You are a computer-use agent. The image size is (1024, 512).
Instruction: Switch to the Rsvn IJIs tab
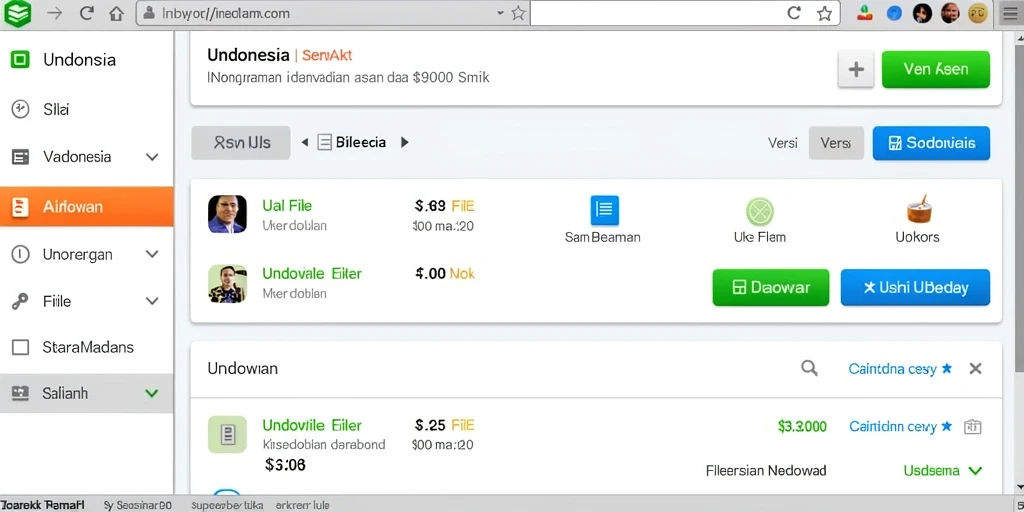point(241,143)
